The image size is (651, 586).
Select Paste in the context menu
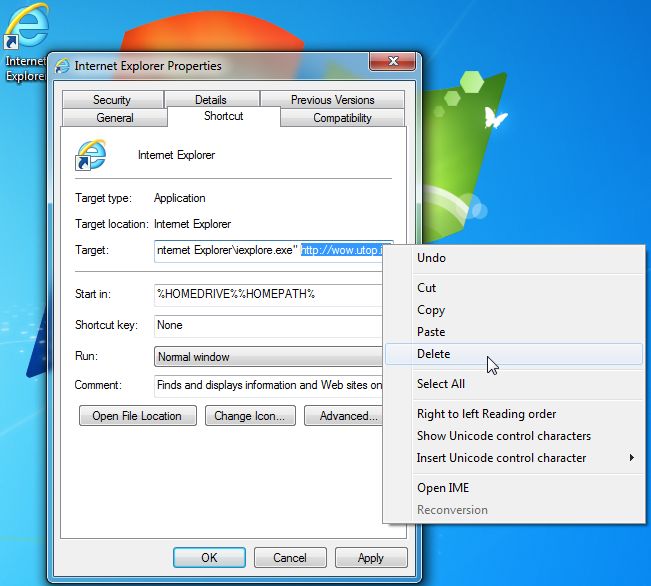click(514, 332)
